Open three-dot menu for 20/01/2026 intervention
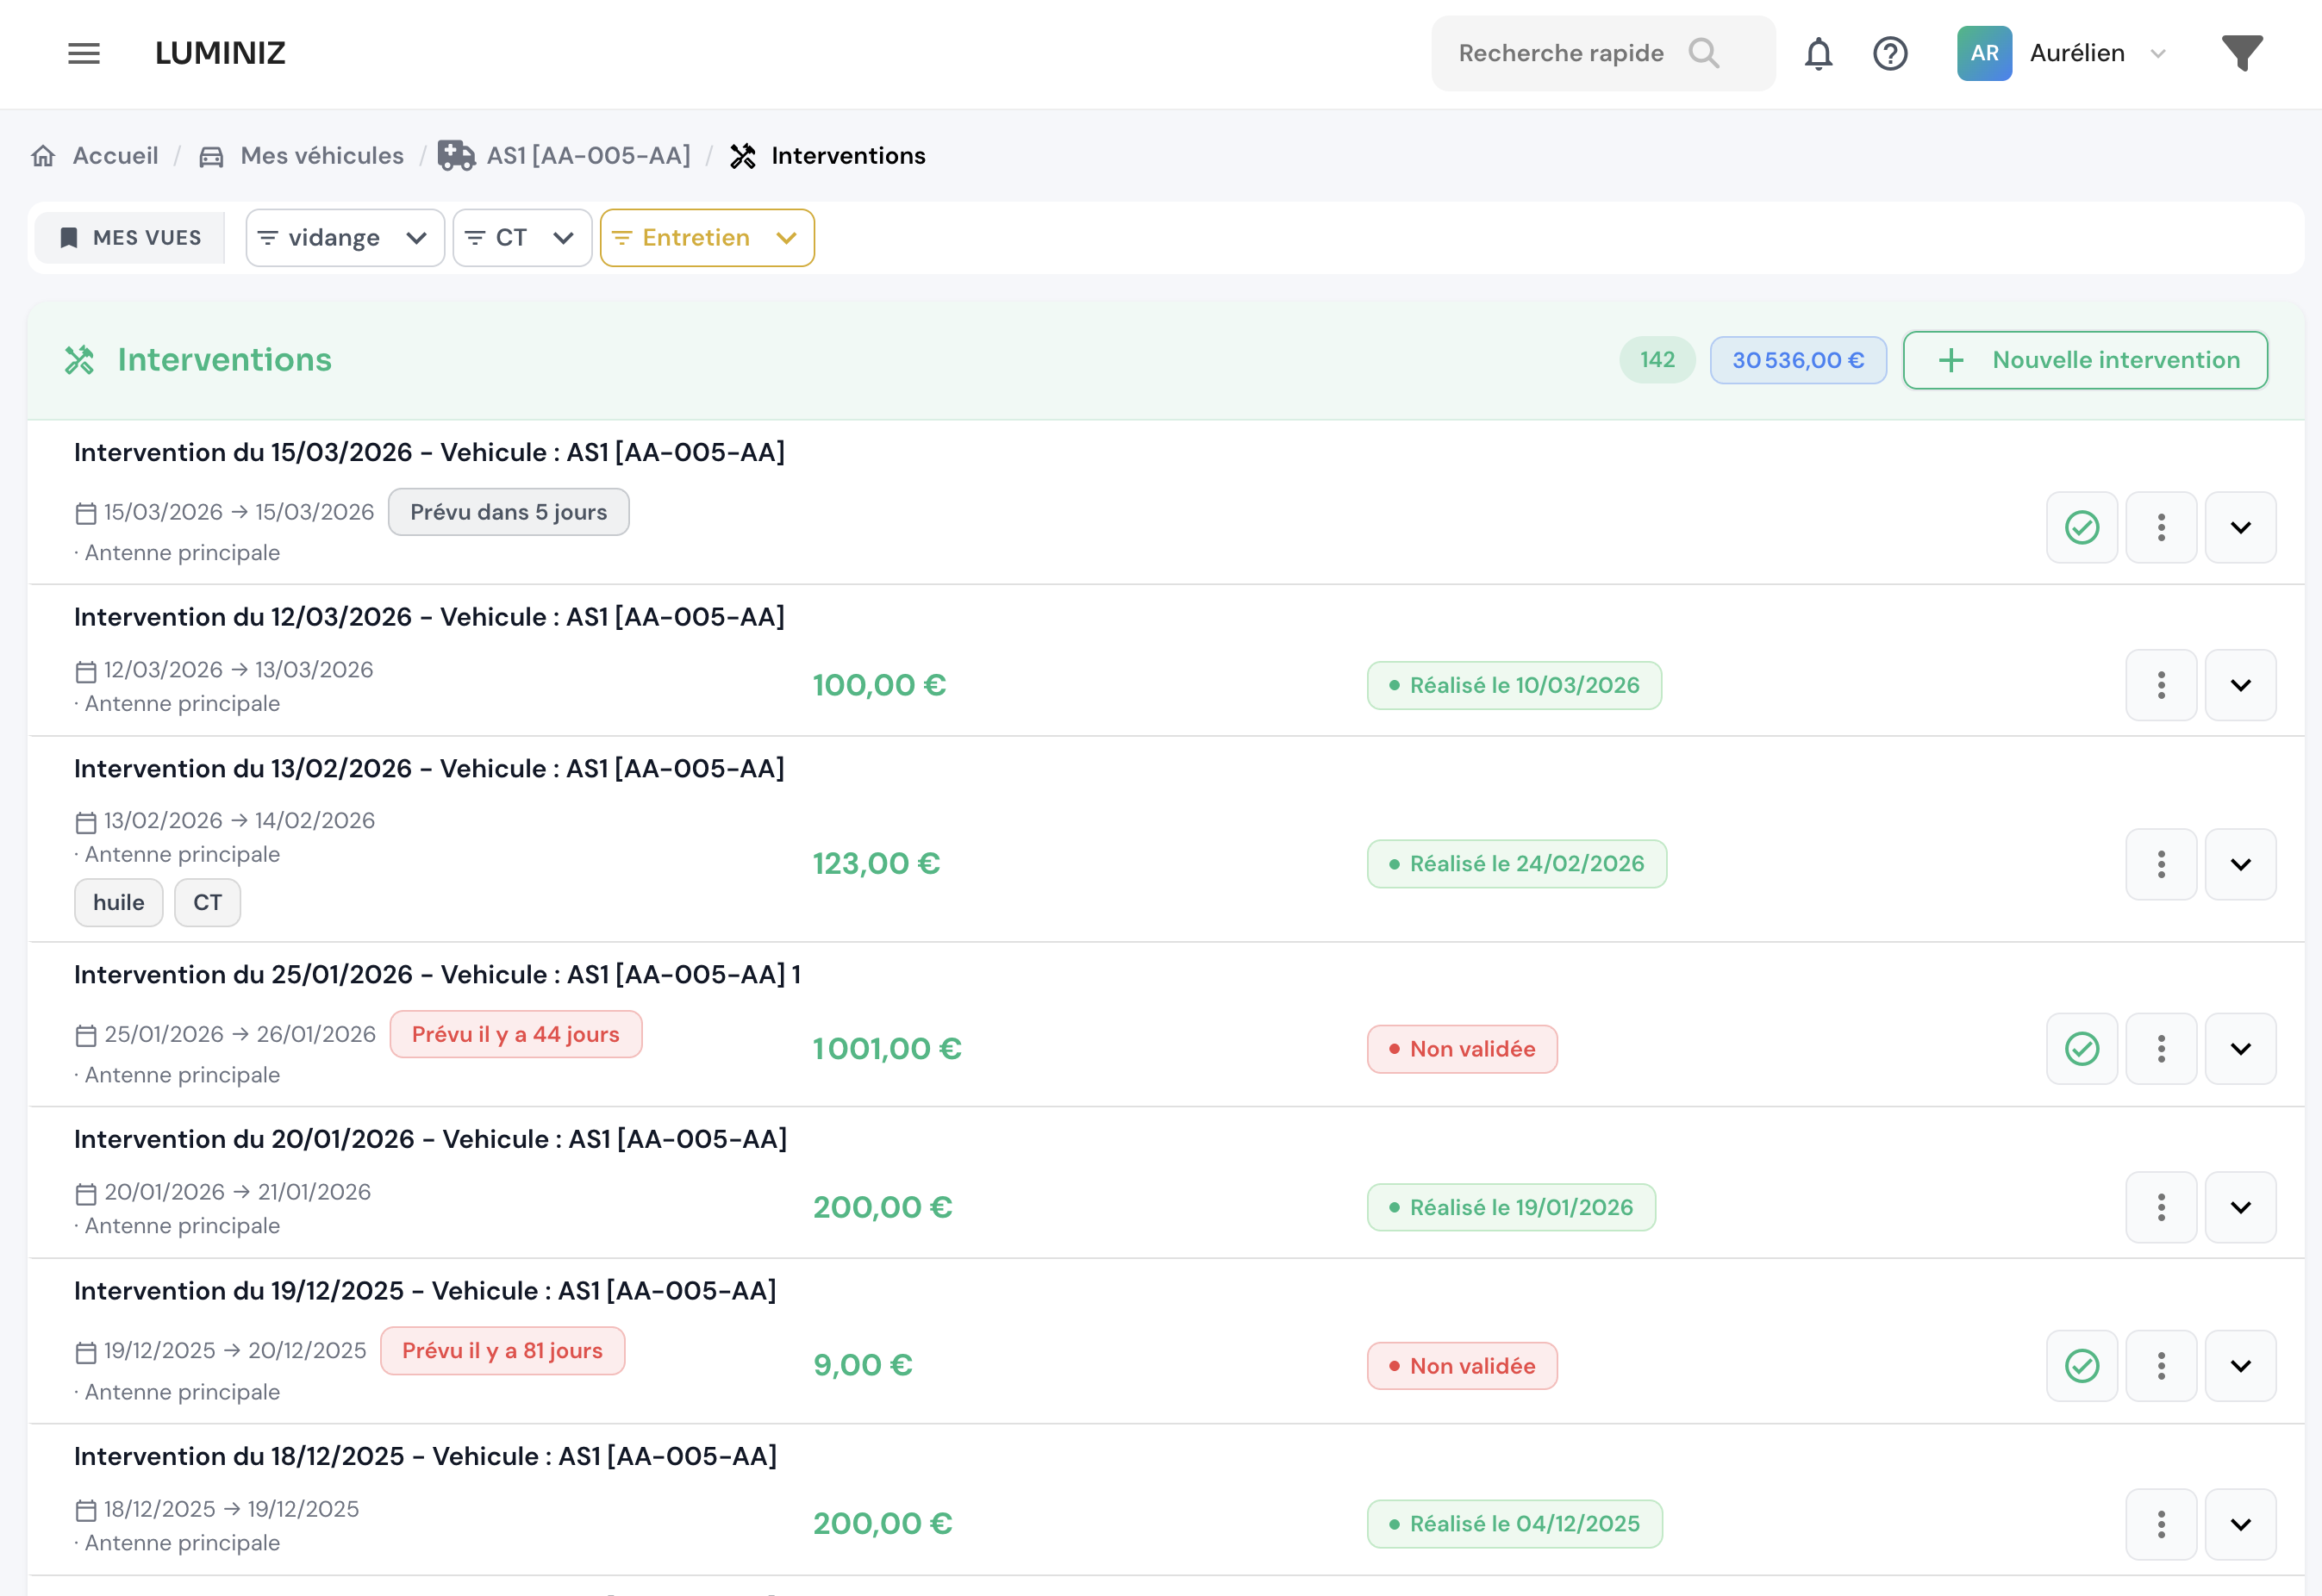2322x1596 pixels. tap(2160, 1207)
